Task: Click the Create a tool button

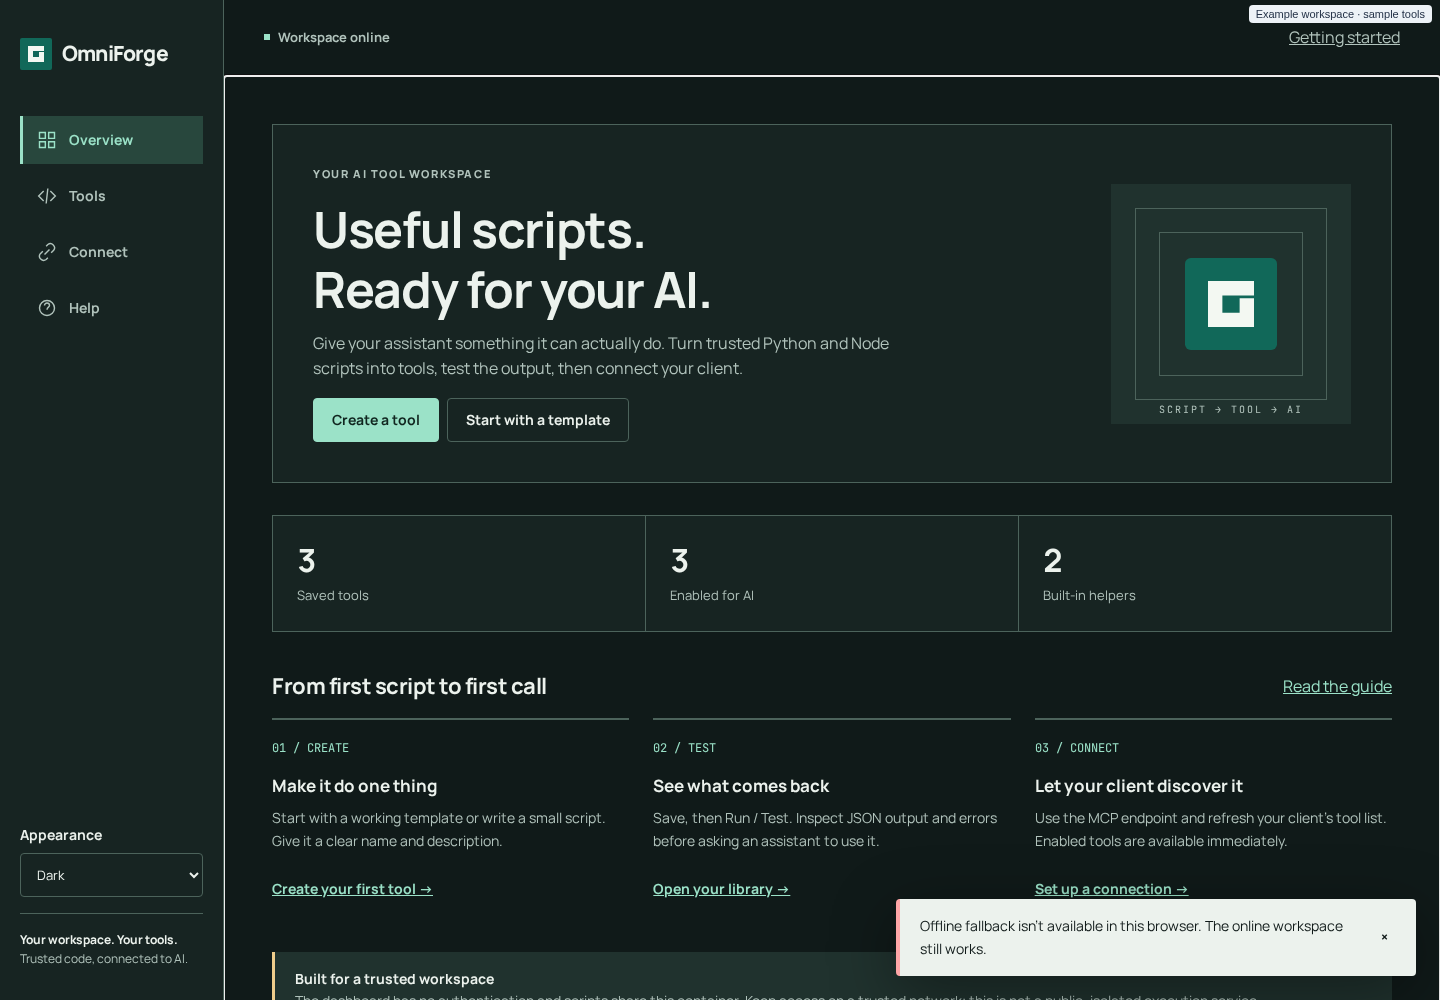Action: (x=376, y=420)
